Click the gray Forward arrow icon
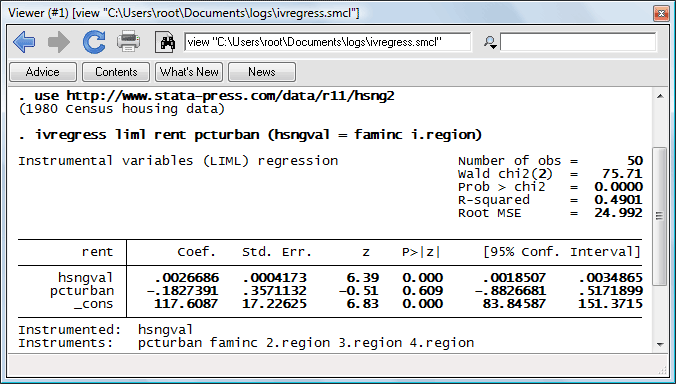The width and height of the screenshot is (676, 384). 59,42
